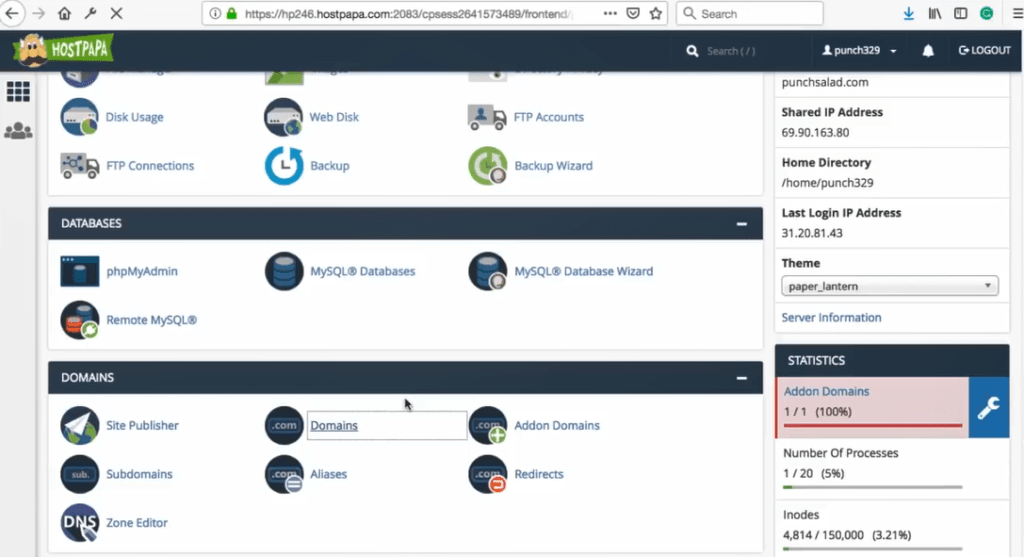
Task: Go back in browser history
Action: pyautogui.click(x=12, y=13)
